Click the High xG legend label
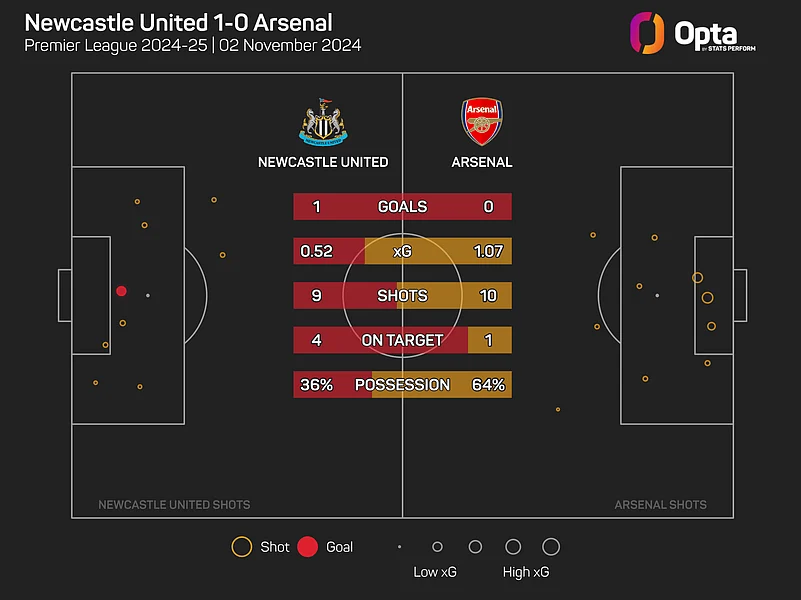Image resolution: width=801 pixels, height=600 pixels. (526, 573)
